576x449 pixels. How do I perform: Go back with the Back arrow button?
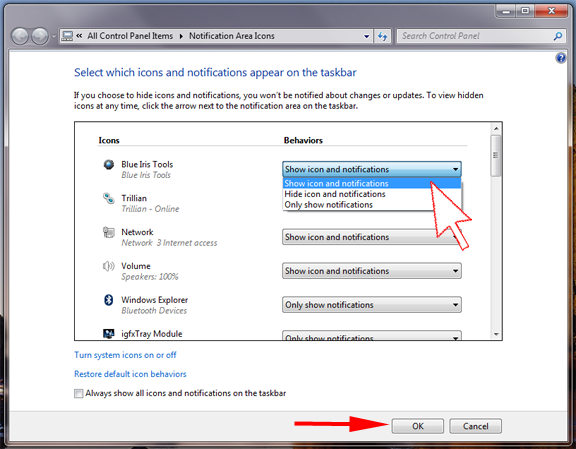point(20,36)
